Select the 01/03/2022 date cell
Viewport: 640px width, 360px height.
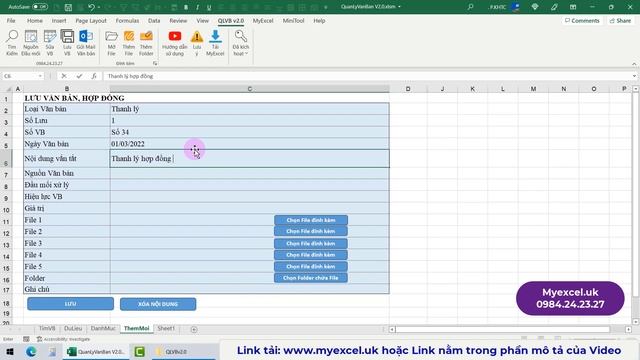pyautogui.click(x=249, y=144)
